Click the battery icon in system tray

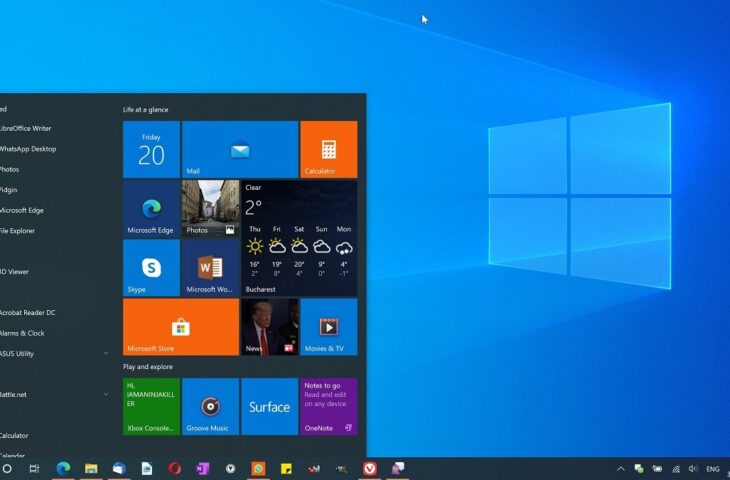(657, 469)
